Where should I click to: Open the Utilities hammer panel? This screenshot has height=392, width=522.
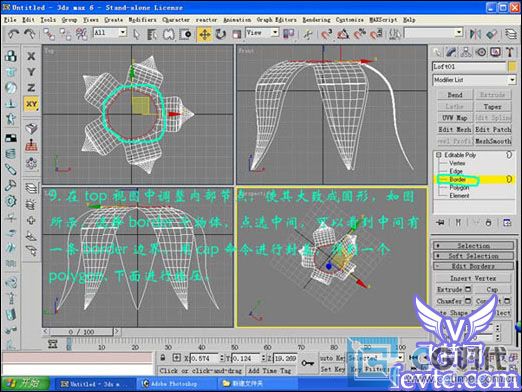pyautogui.click(x=509, y=52)
